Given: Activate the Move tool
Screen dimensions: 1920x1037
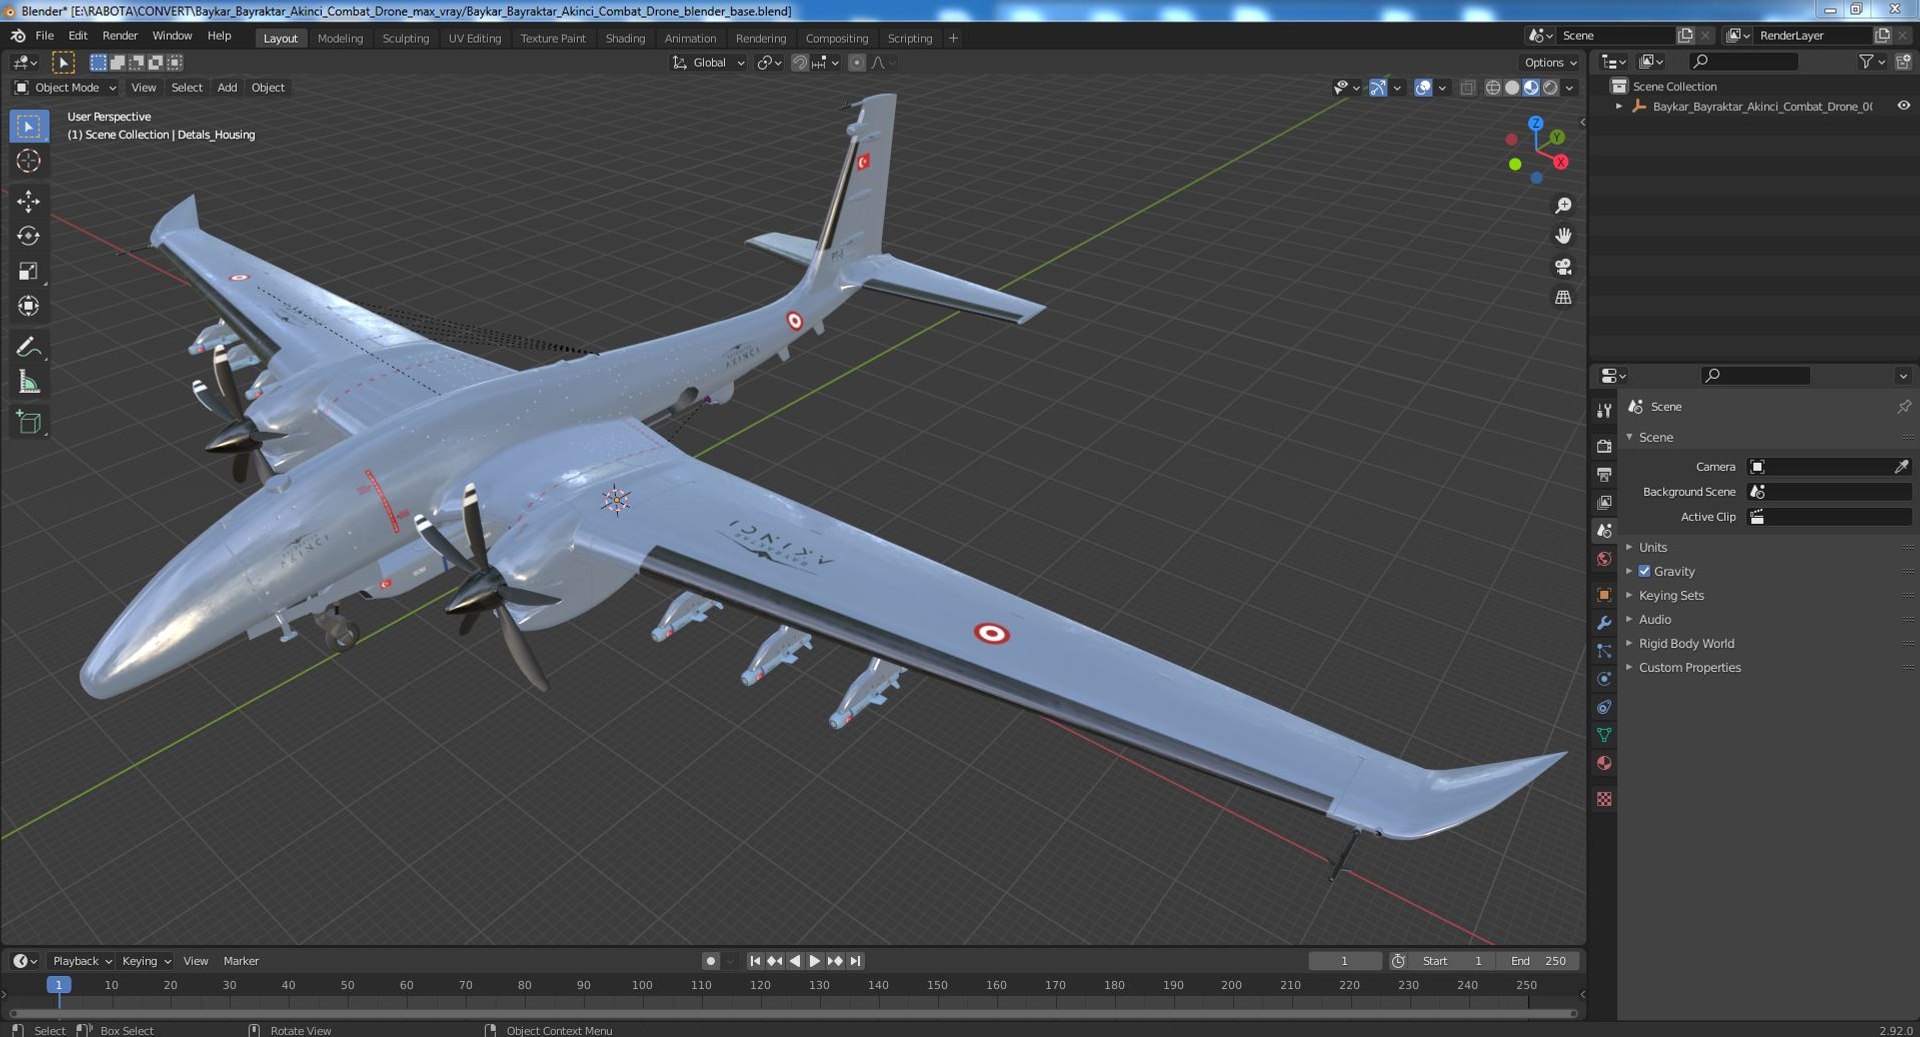Looking at the screenshot, I should pyautogui.click(x=28, y=201).
